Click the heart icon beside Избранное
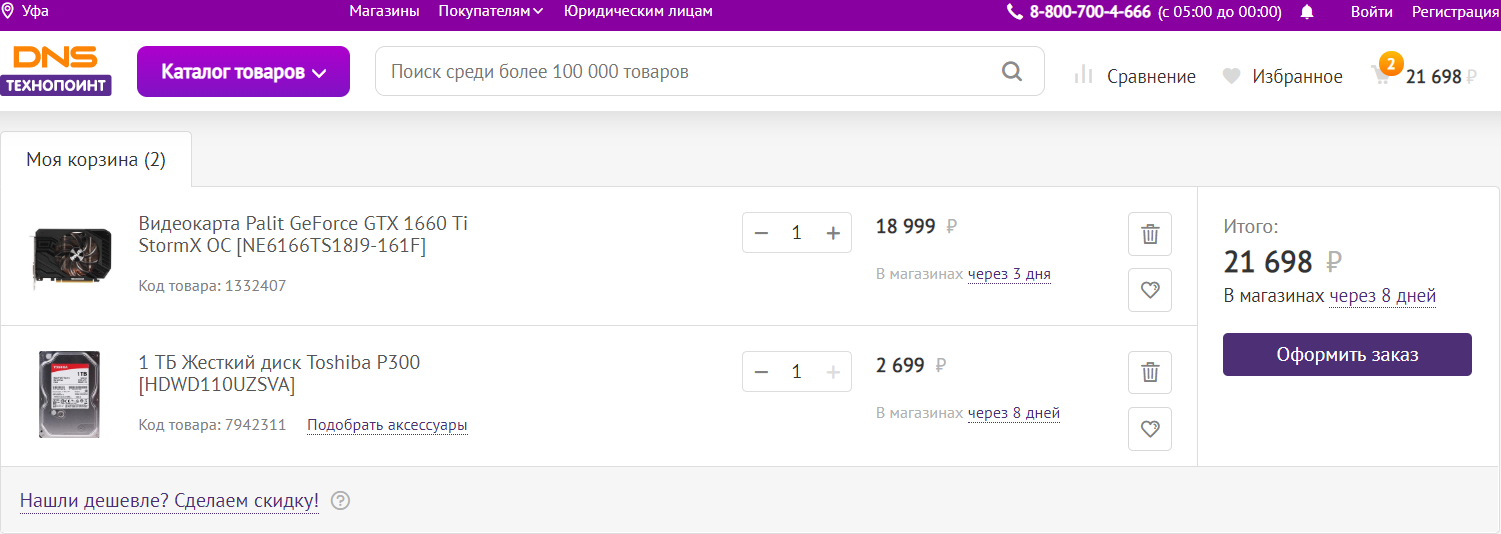 pyautogui.click(x=1232, y=76)
